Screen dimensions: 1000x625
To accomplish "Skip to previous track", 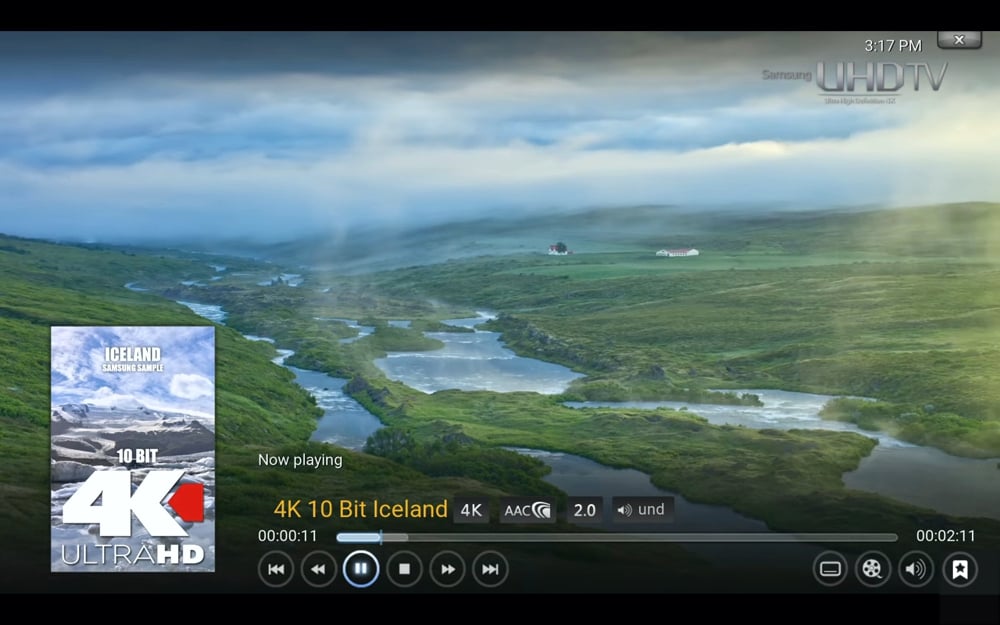I will coord(276,569).
